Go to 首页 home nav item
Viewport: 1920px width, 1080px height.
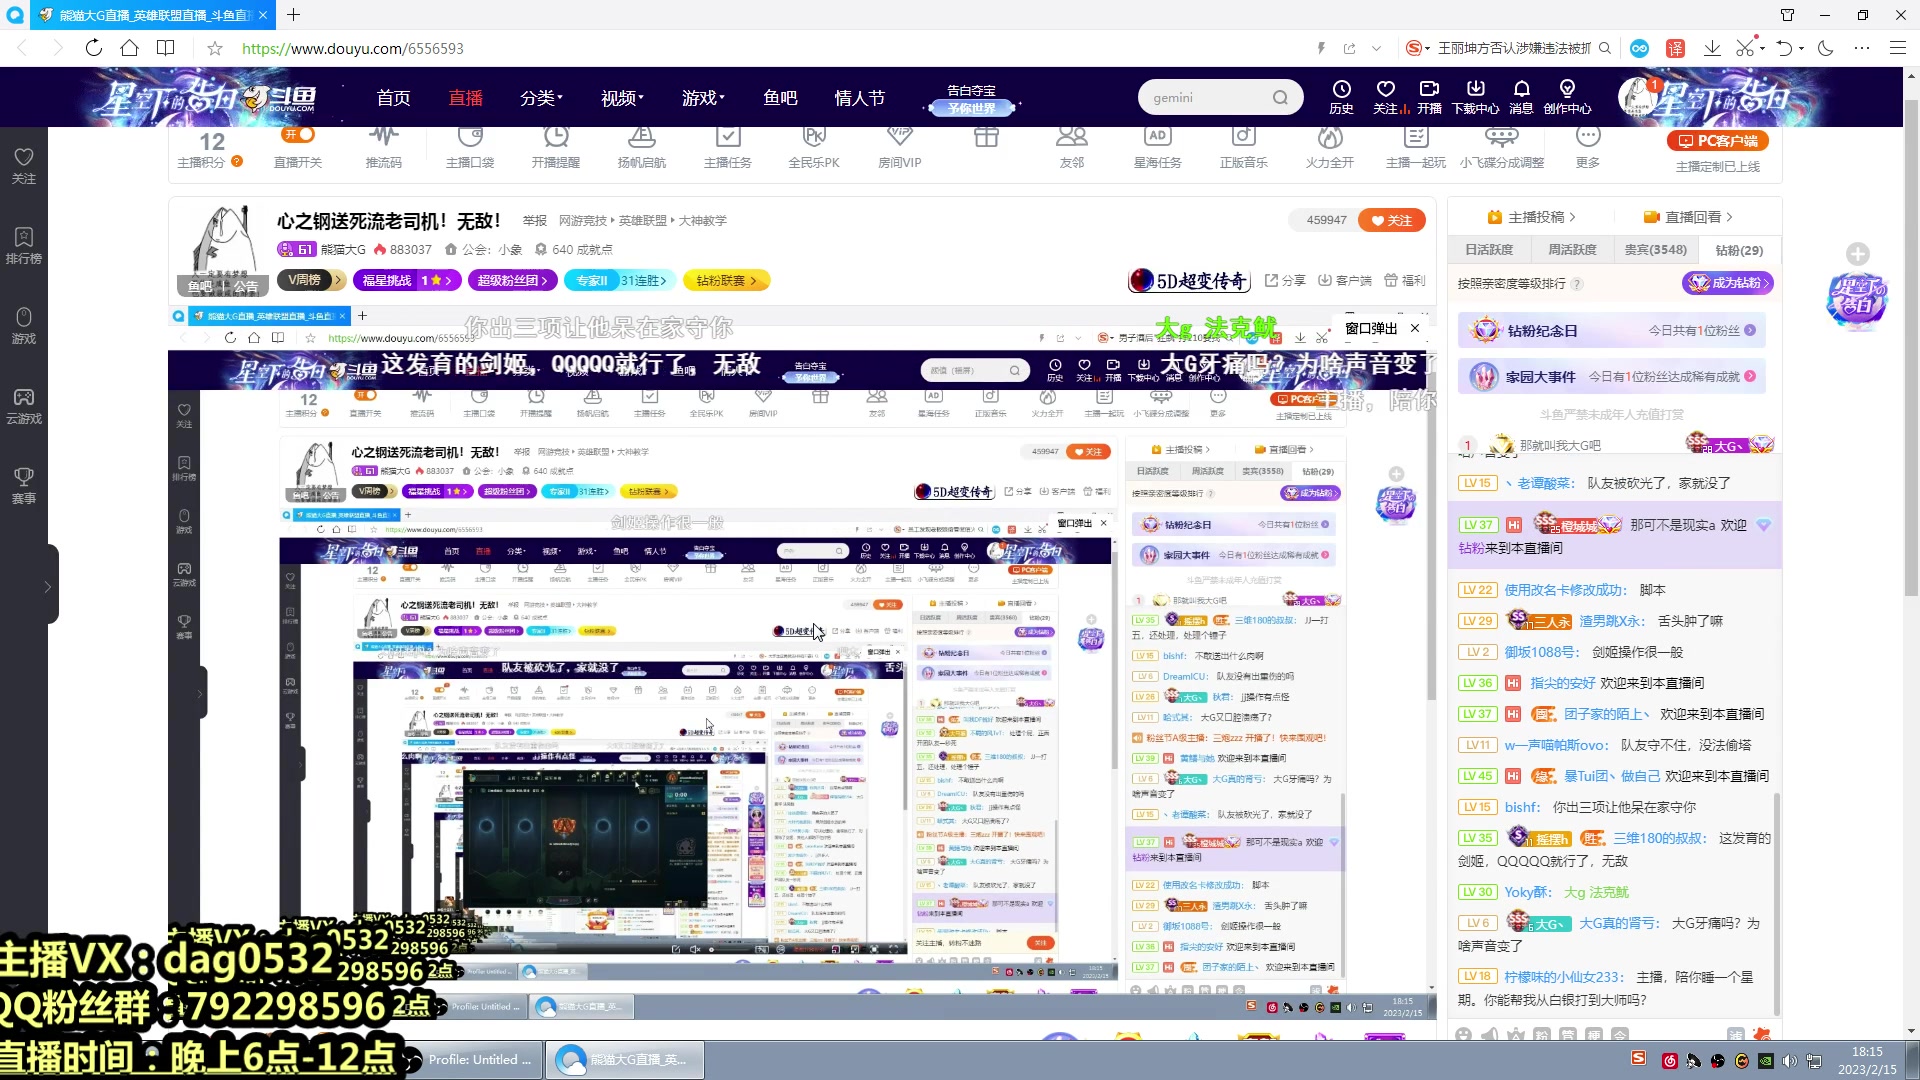[393, 98]
